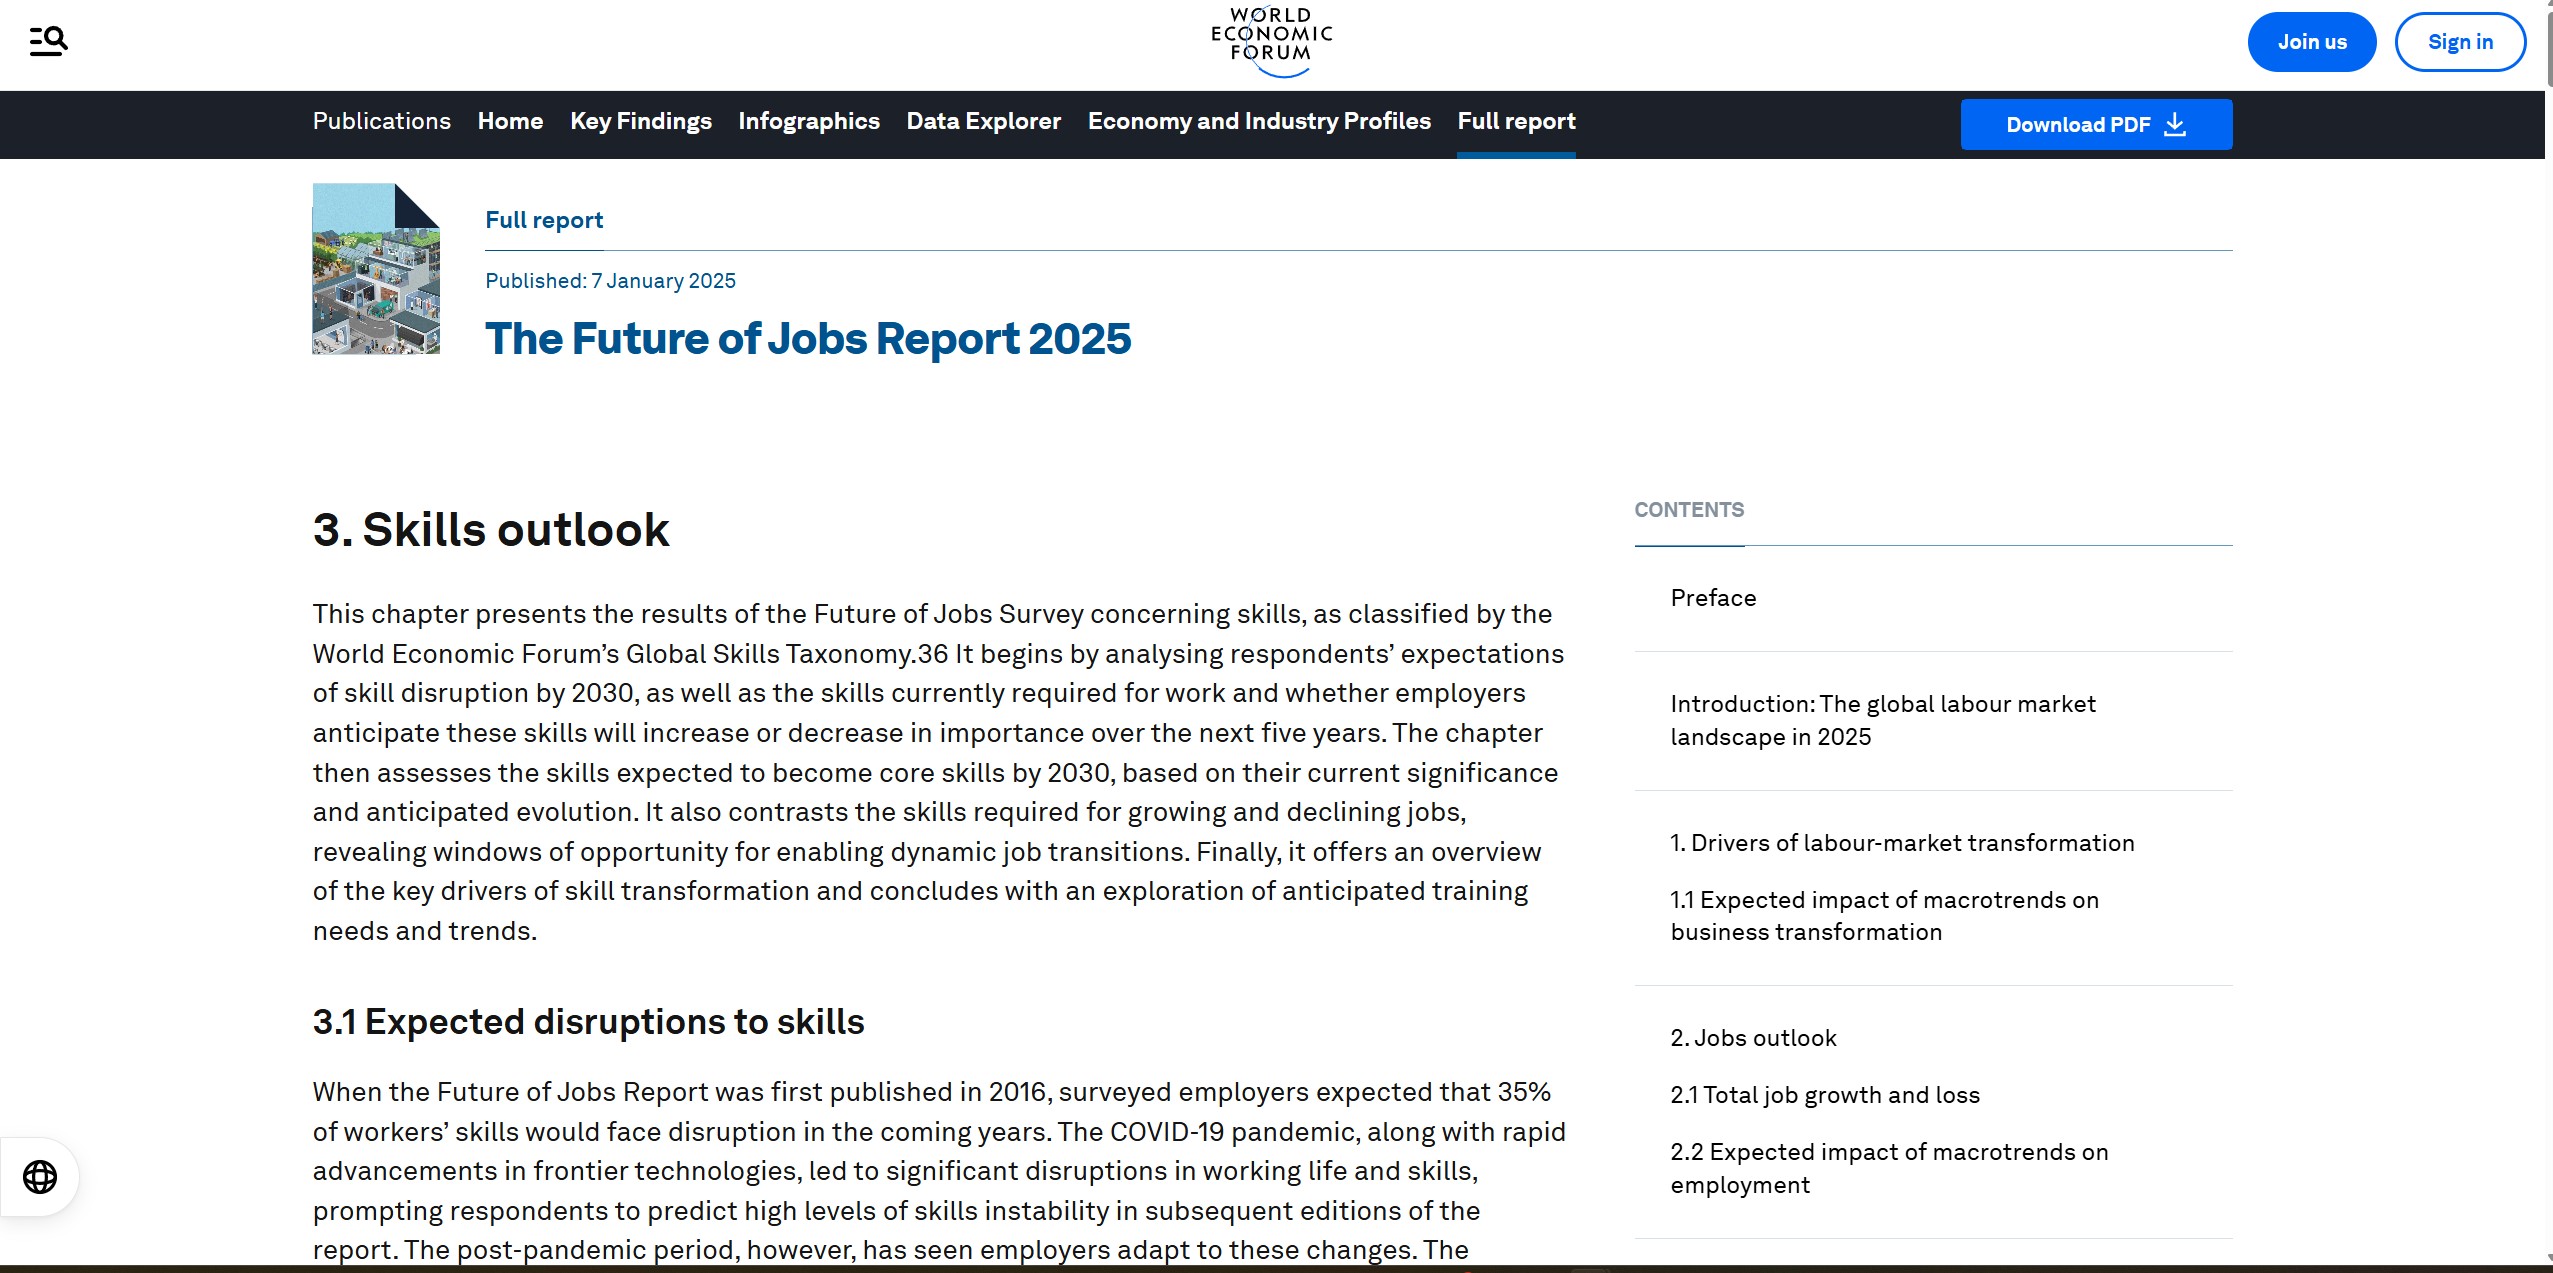This screenshot has width=2553, height=1273.
Task: Open the Key Findings tab
Action: 641,121
